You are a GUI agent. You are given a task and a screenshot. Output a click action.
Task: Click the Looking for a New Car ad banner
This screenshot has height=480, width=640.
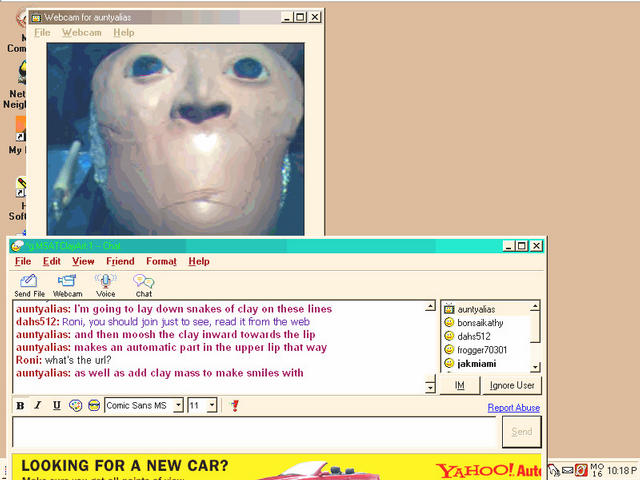tap(277, 467)
